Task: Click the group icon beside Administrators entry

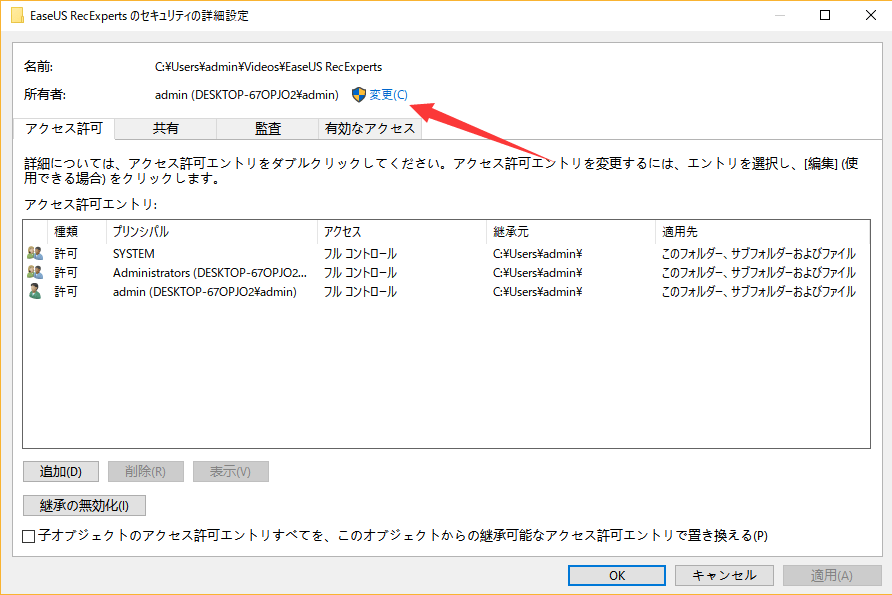Action: pos(35,272)
